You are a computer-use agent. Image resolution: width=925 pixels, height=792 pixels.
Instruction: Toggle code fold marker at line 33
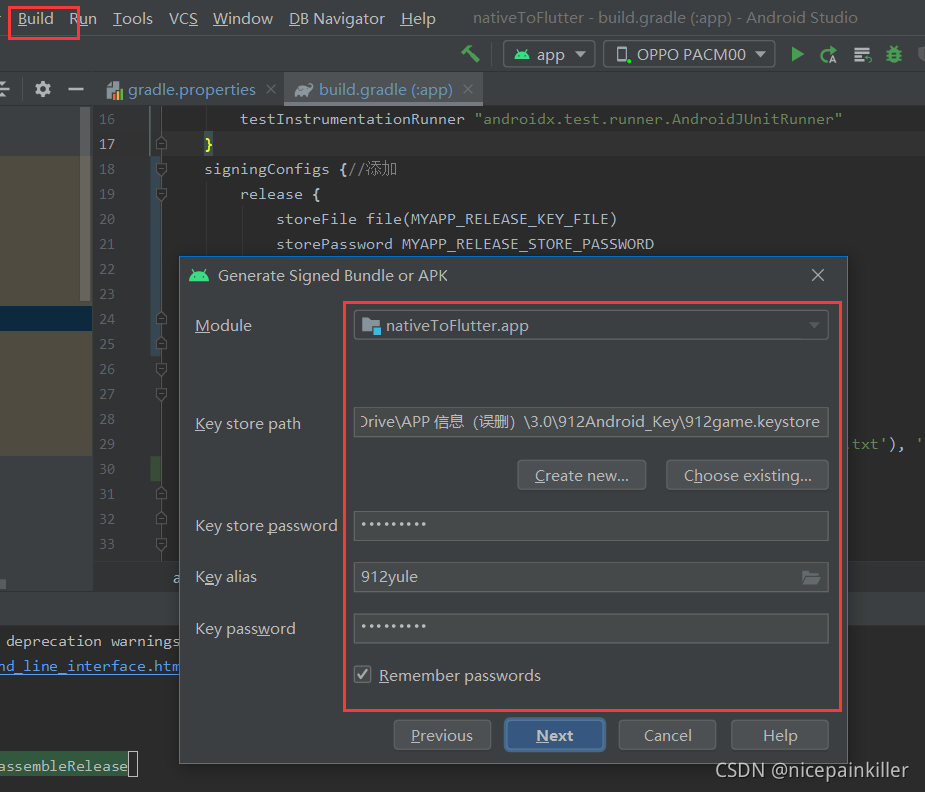pyautogui.click(x=161, y=544)
